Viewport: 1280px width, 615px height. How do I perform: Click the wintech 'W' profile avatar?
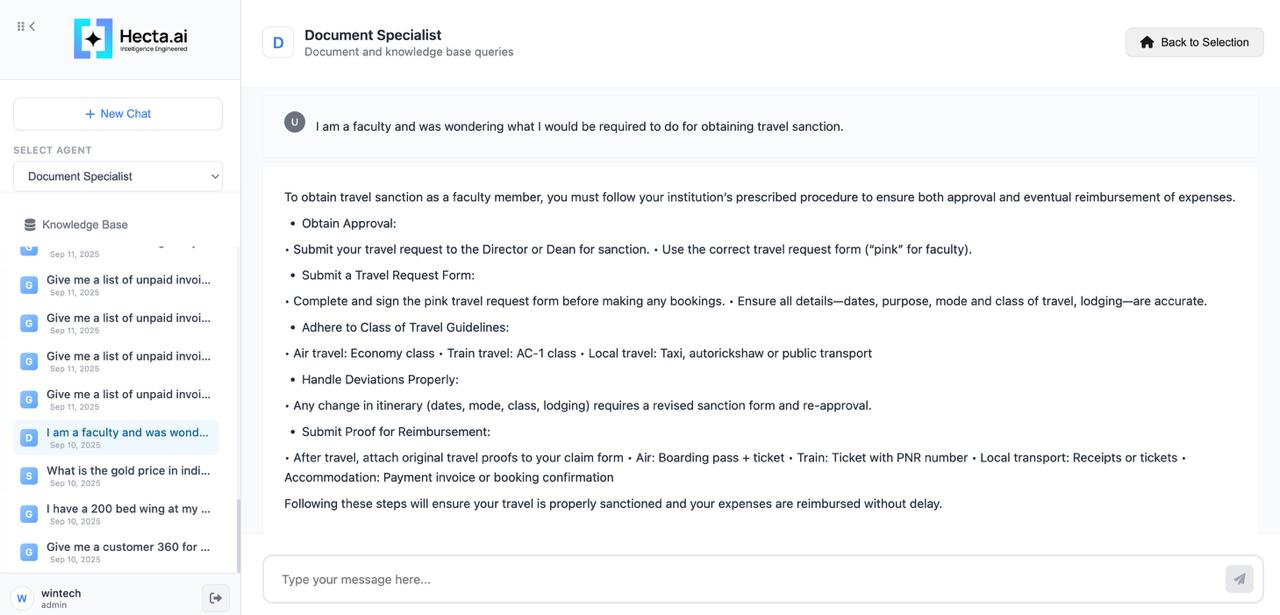point(22,598)
